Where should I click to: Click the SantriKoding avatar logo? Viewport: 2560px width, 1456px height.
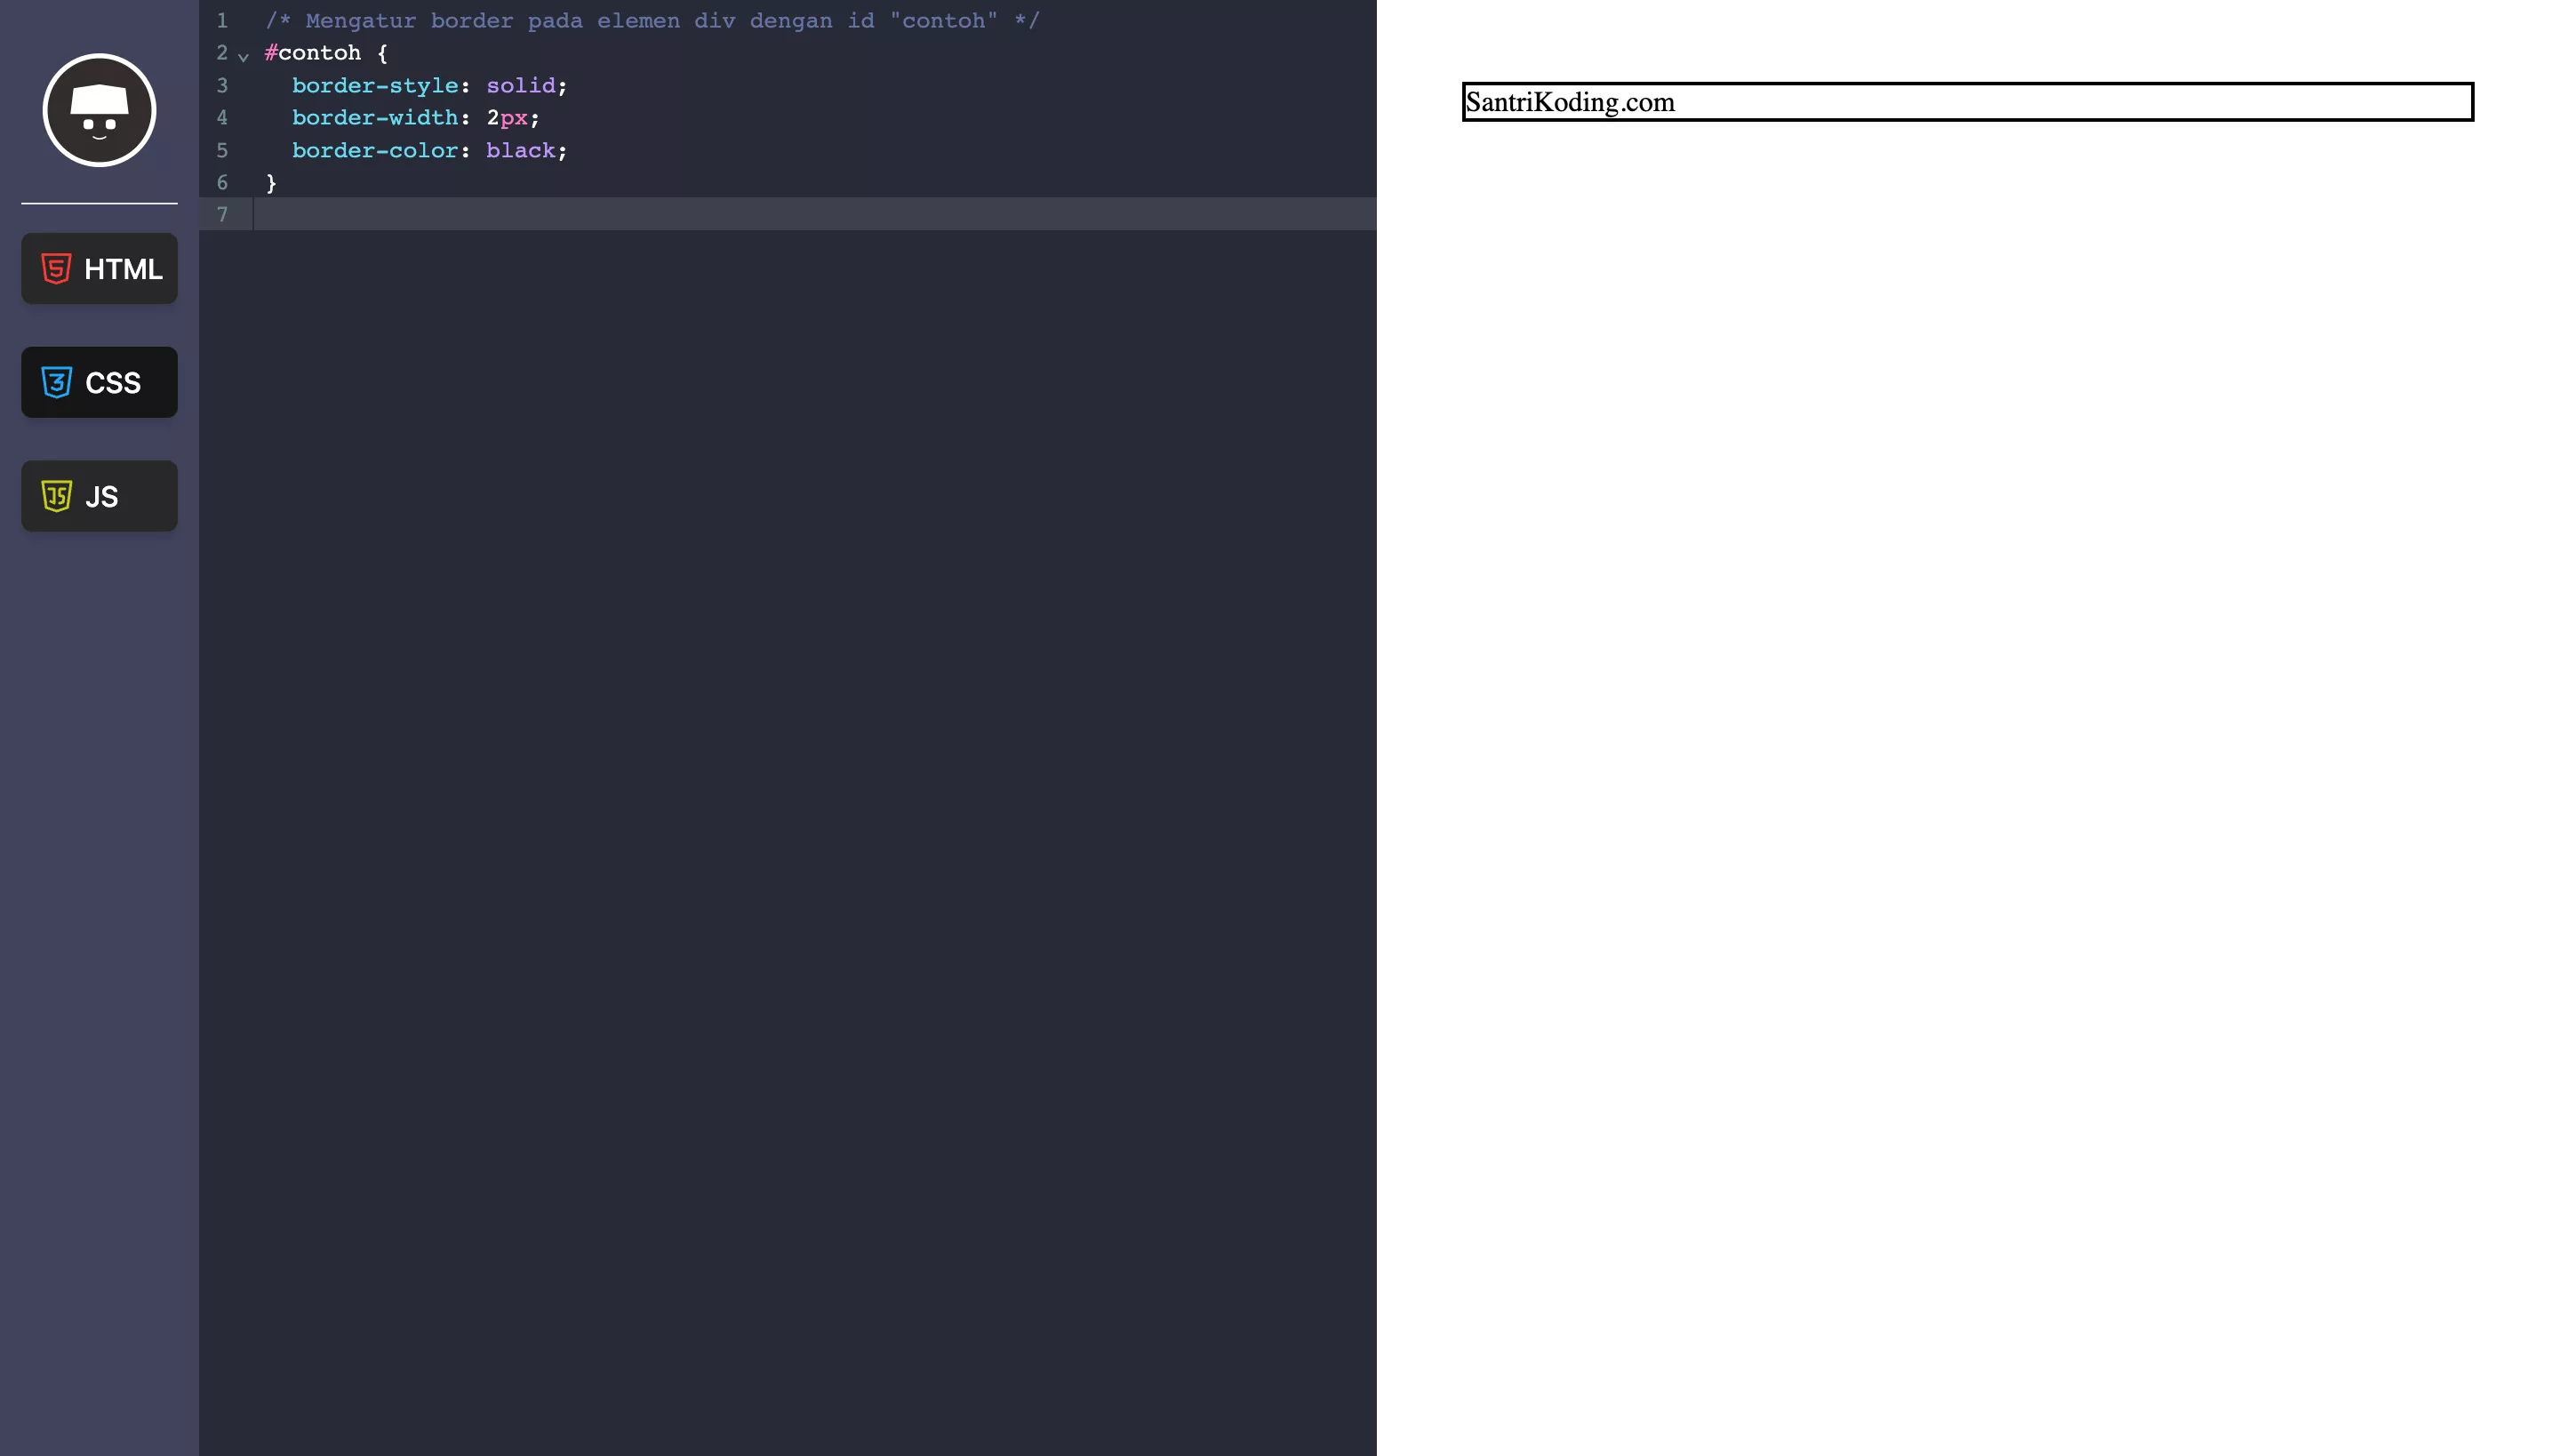[99, 110]
